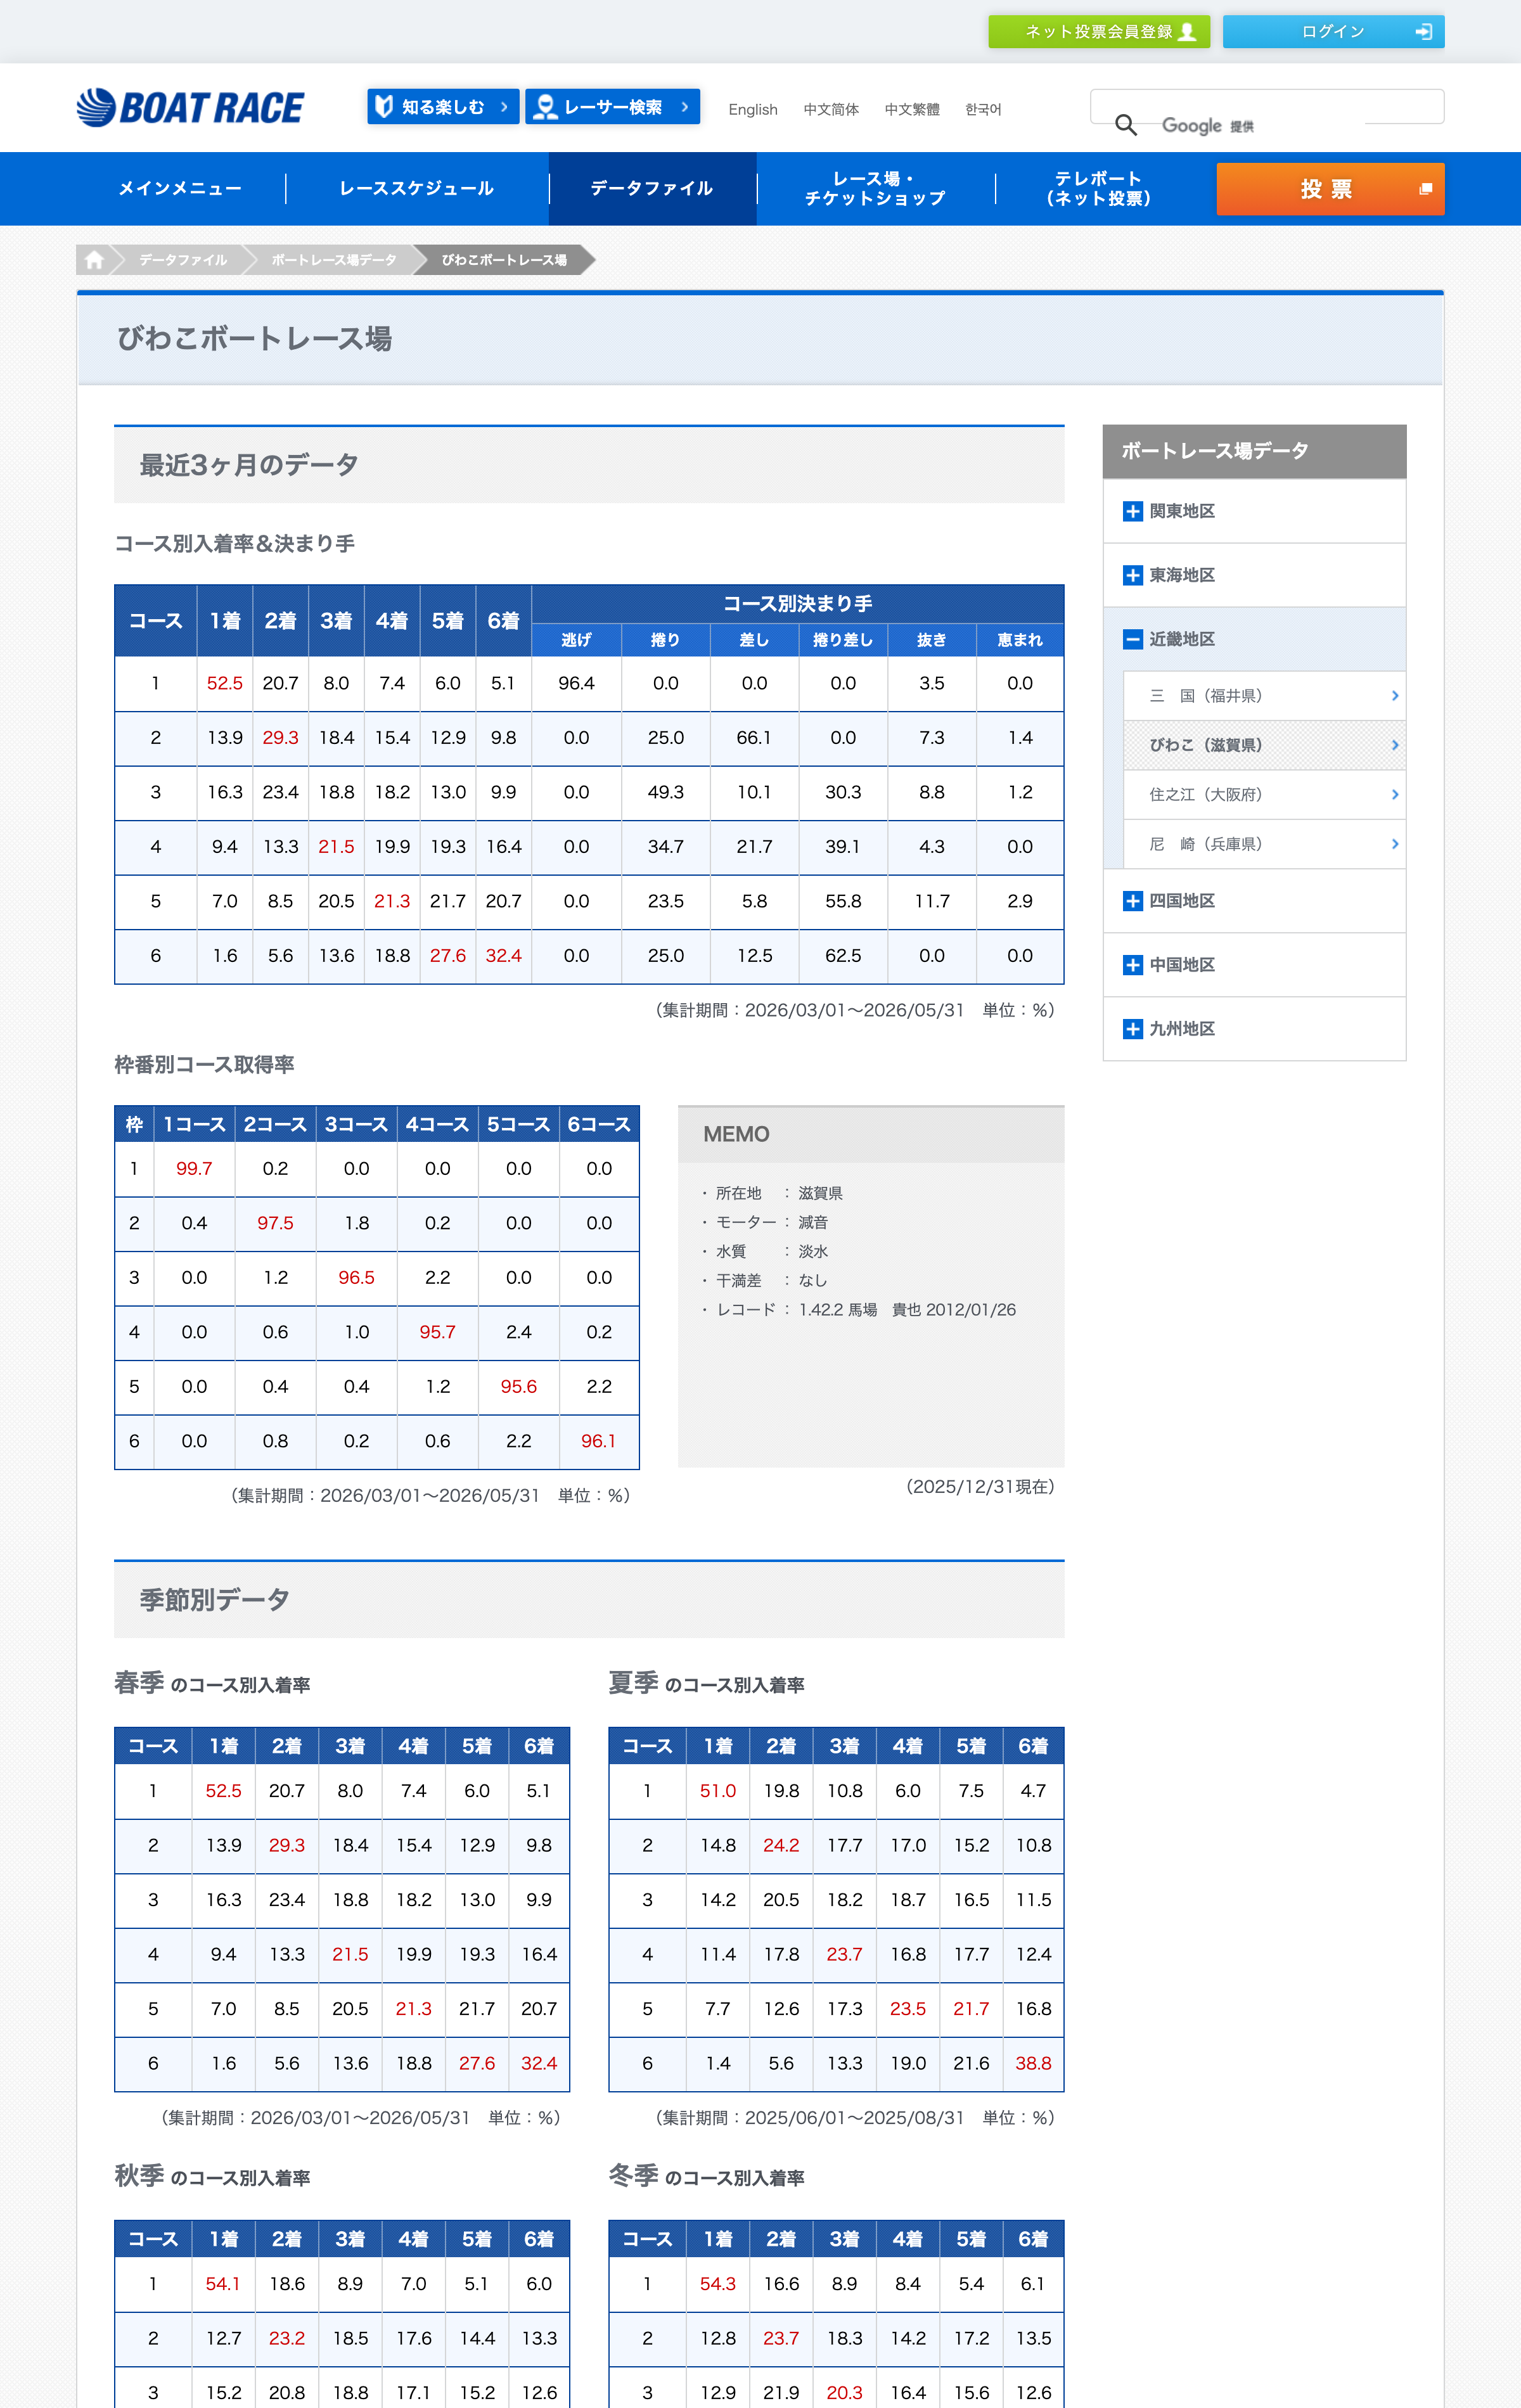Click the 62.5 捲り差し value cell
Image resolution: width=1521 pixels, height=2408 pixels.
843,956
